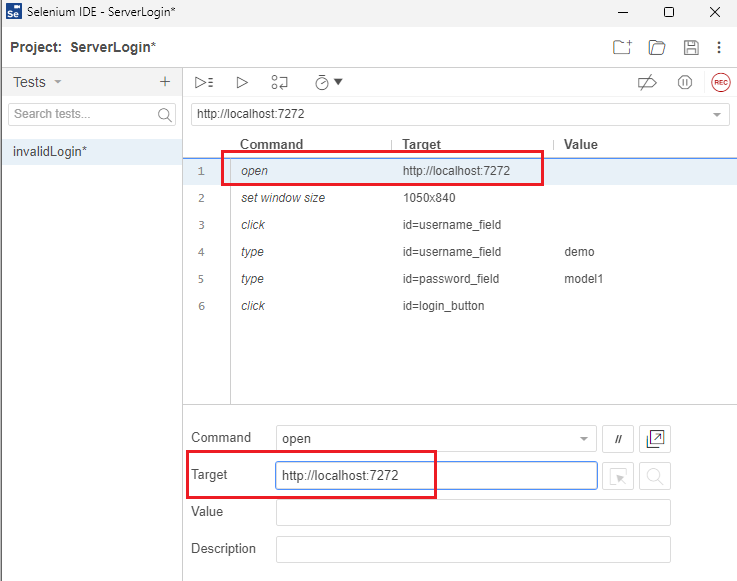Click the Target input field in editor
This screenshot has width=737, height=581.
pyautogui.click(x=436, y=476)
